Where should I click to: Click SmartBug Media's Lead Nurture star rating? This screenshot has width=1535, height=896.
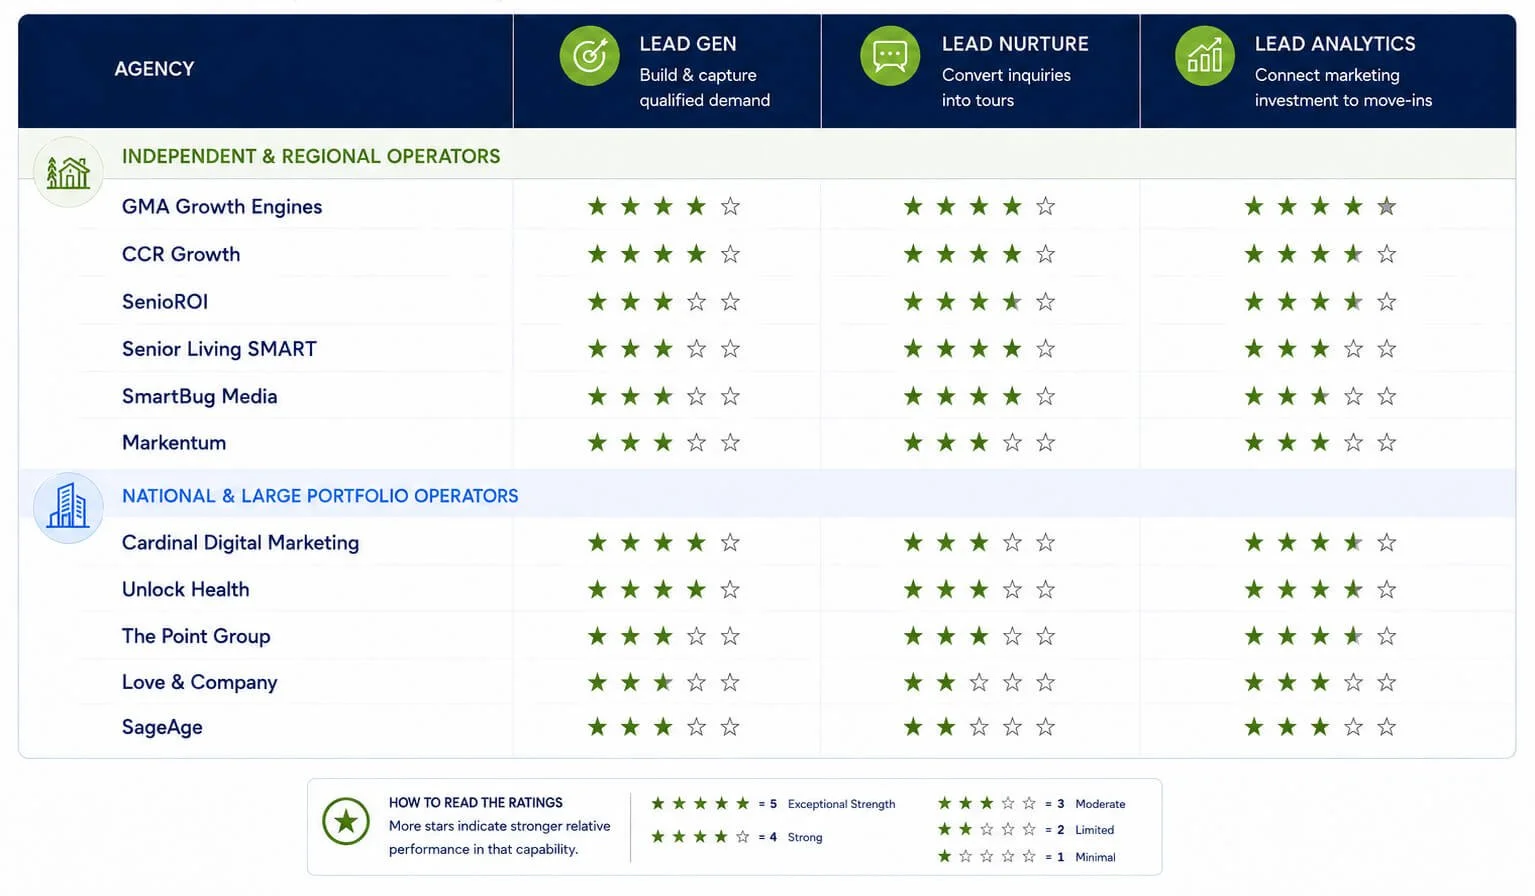pos(979,396)
